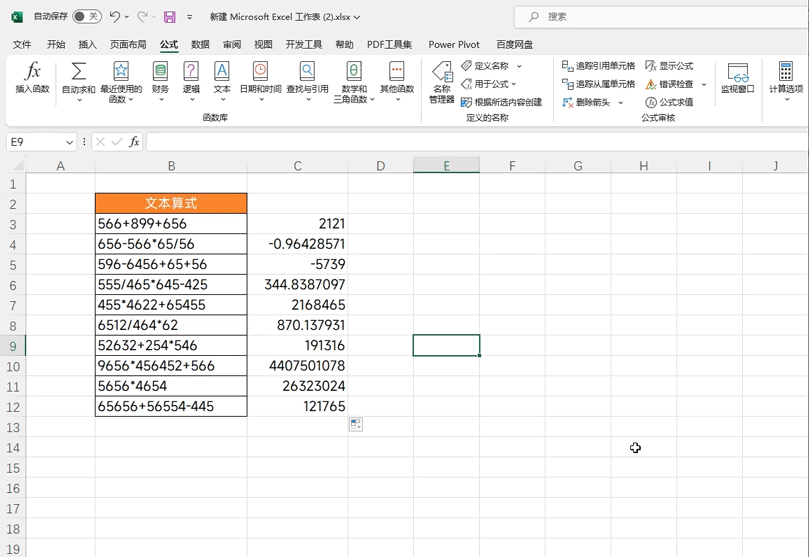Click Use in Formula (用于公式)
This screenshot has width=809, height=557.
(488, 84)
